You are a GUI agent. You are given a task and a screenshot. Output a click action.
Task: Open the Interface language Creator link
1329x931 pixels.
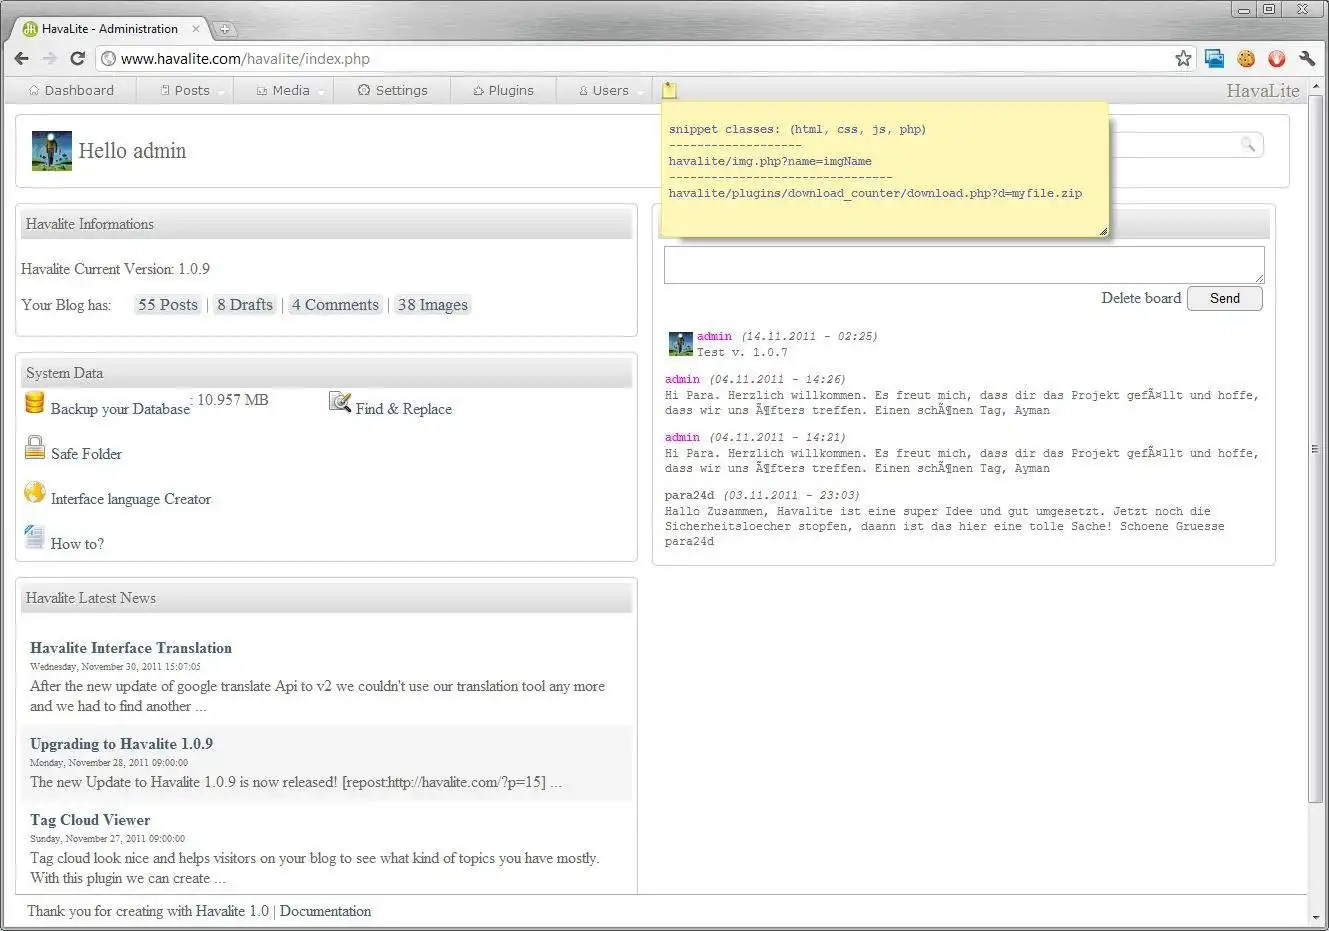click(131, 499)
